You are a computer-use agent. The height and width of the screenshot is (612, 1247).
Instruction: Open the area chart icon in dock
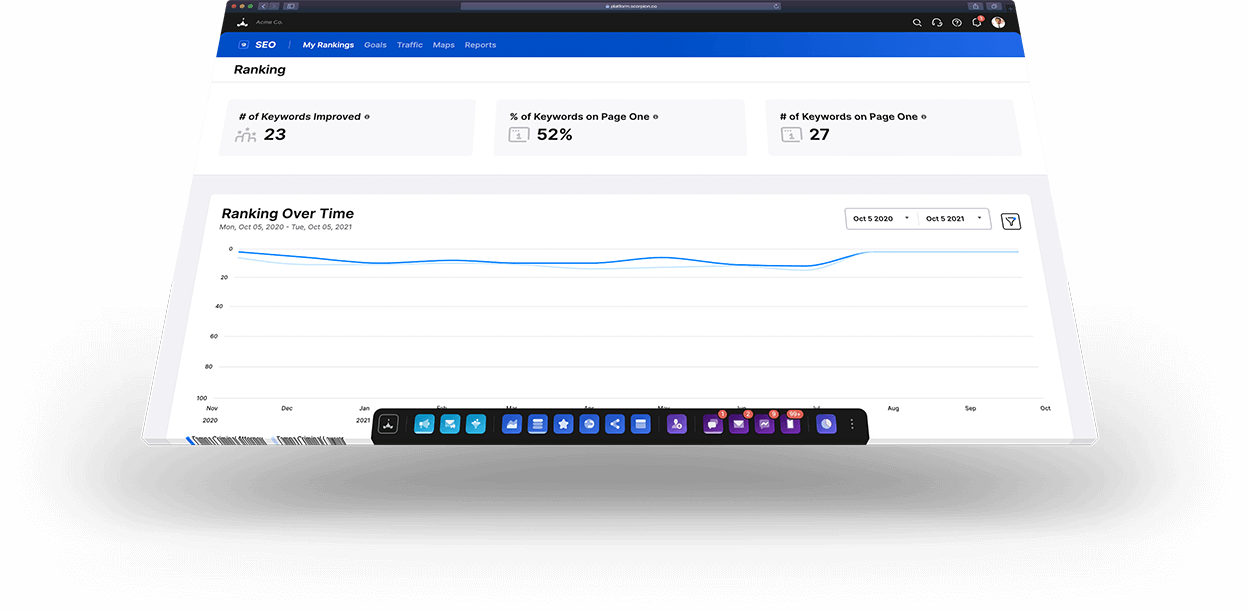(x=511, y=424)
